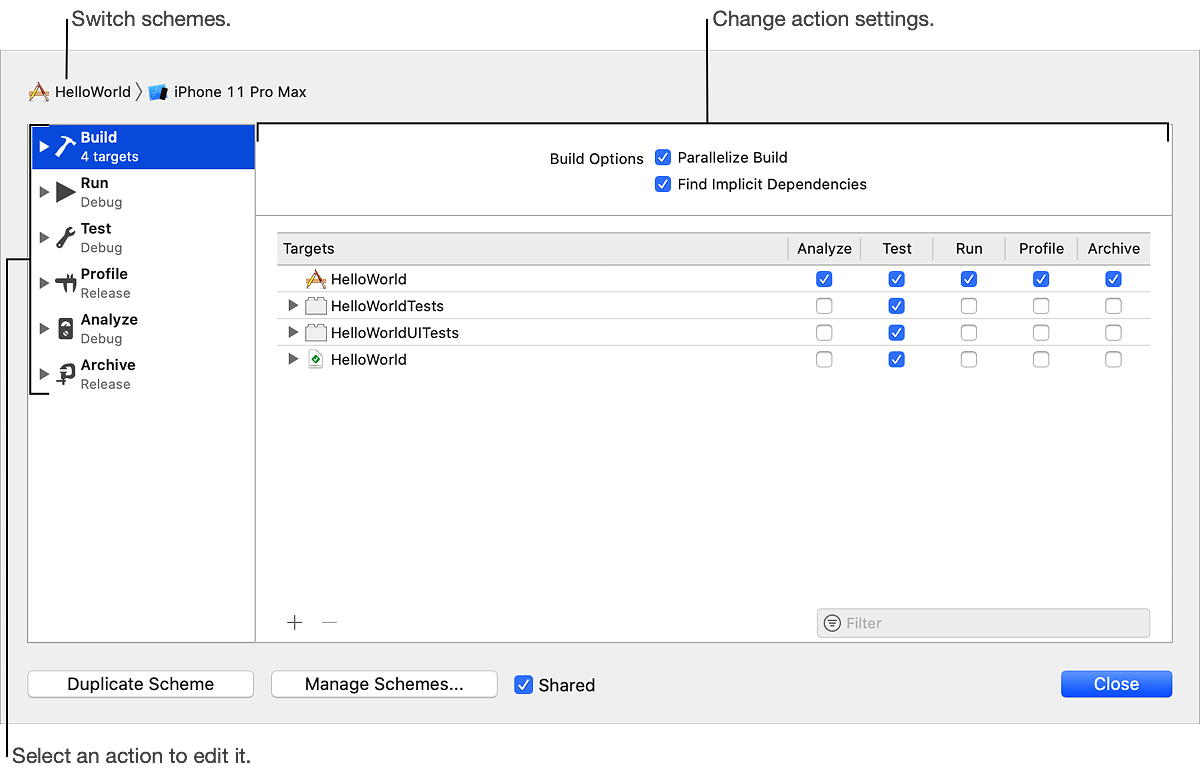Click the HelloWorld app target icon in the table

[x=316, y=279]
